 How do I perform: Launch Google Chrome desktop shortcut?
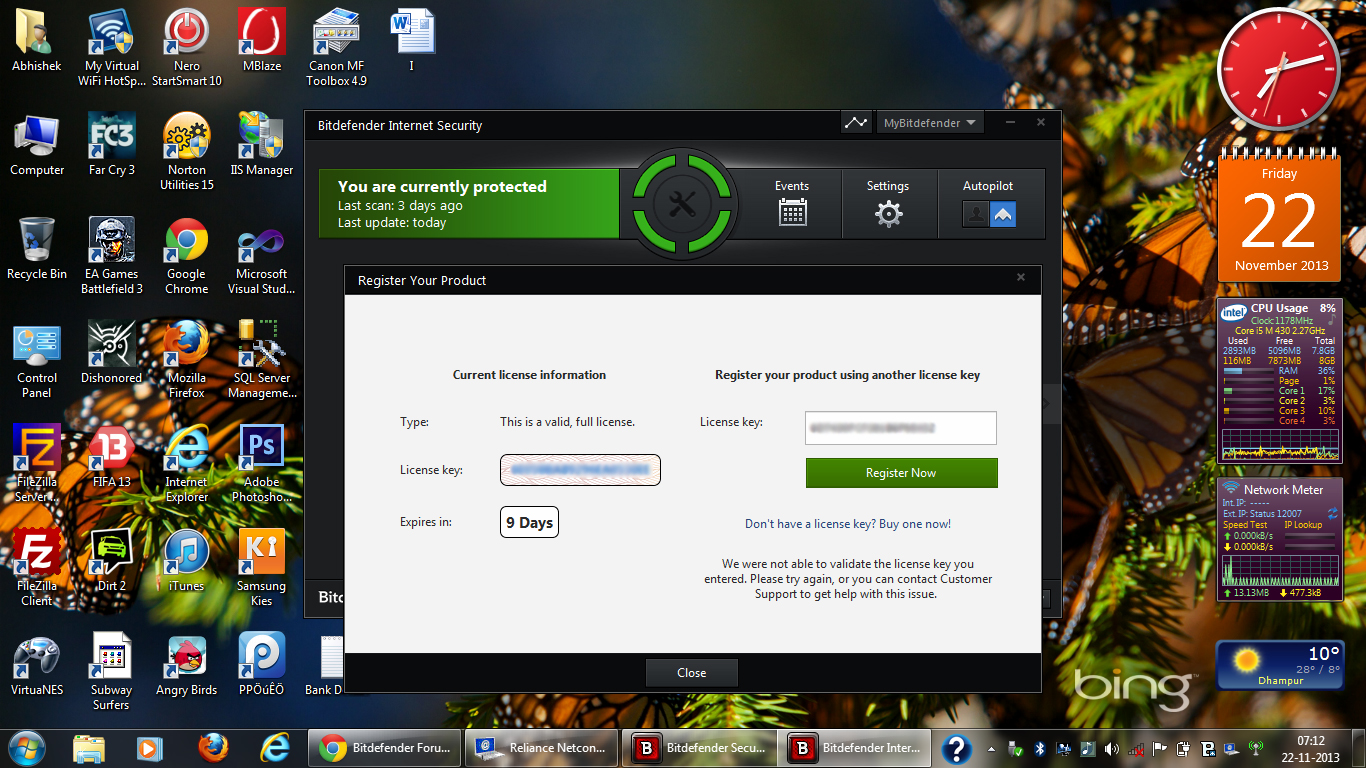tap(187, 255)
